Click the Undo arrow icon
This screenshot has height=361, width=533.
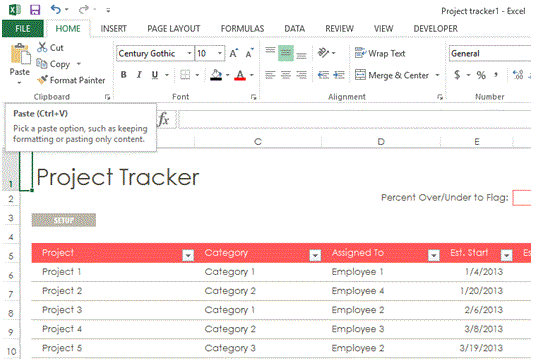[x=56, y=9]
